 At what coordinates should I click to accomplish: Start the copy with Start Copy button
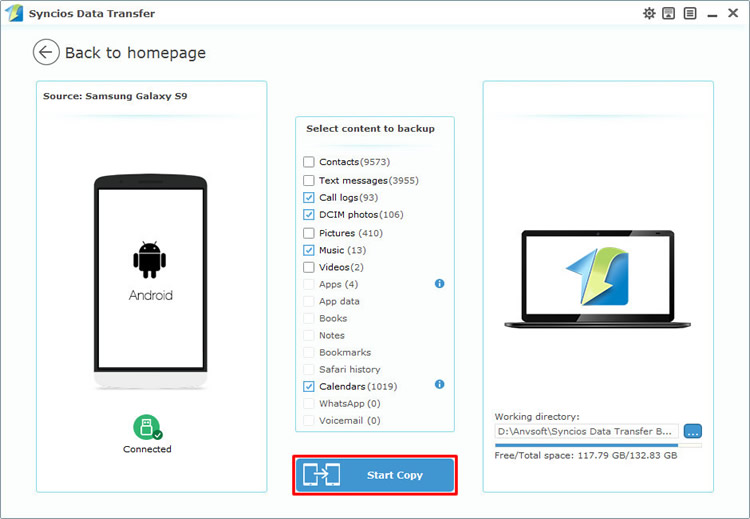point(375,475)
